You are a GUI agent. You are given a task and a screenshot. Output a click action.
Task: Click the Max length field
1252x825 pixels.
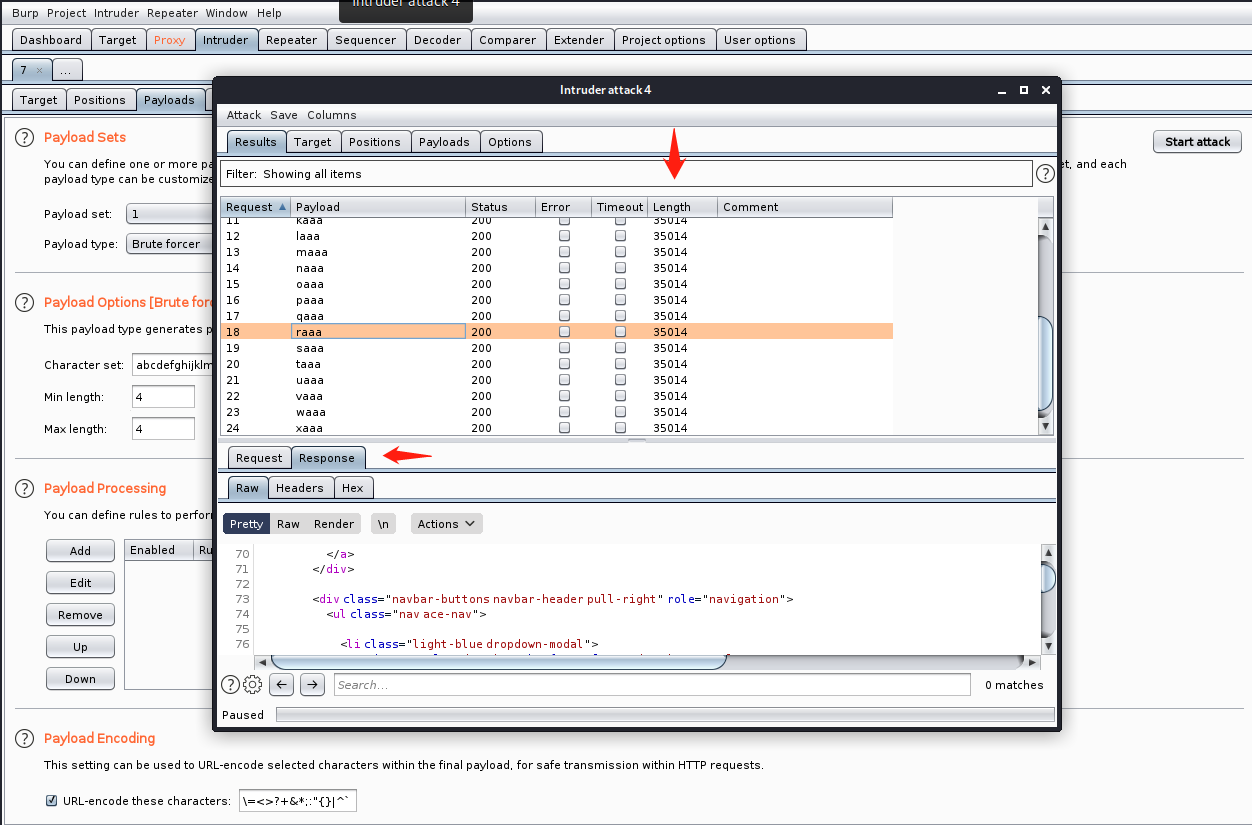(163, 429)
